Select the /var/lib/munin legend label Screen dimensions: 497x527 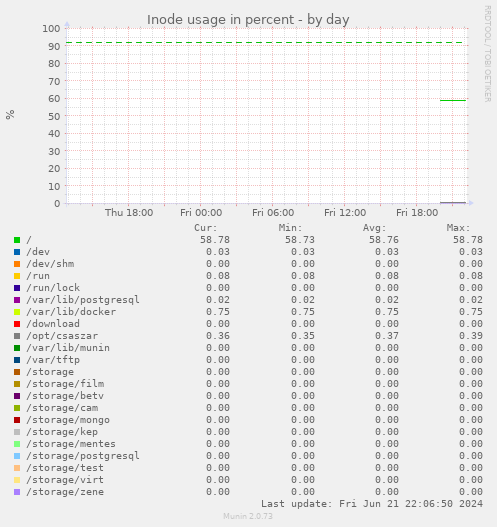click(x=68, y=348)
